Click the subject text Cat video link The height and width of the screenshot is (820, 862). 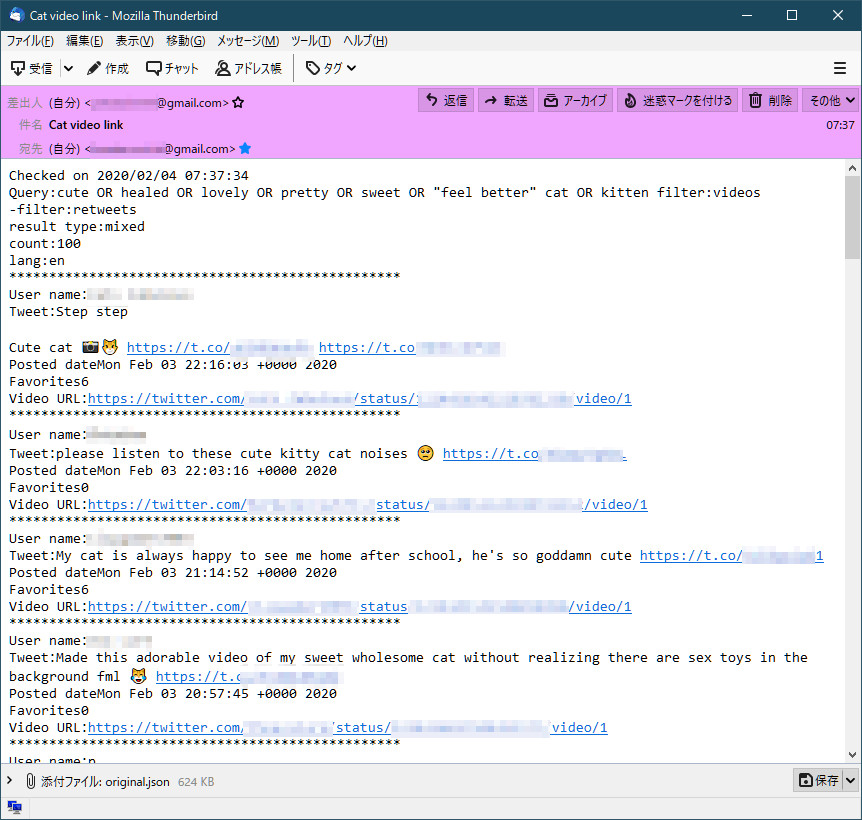coord(86,125)
